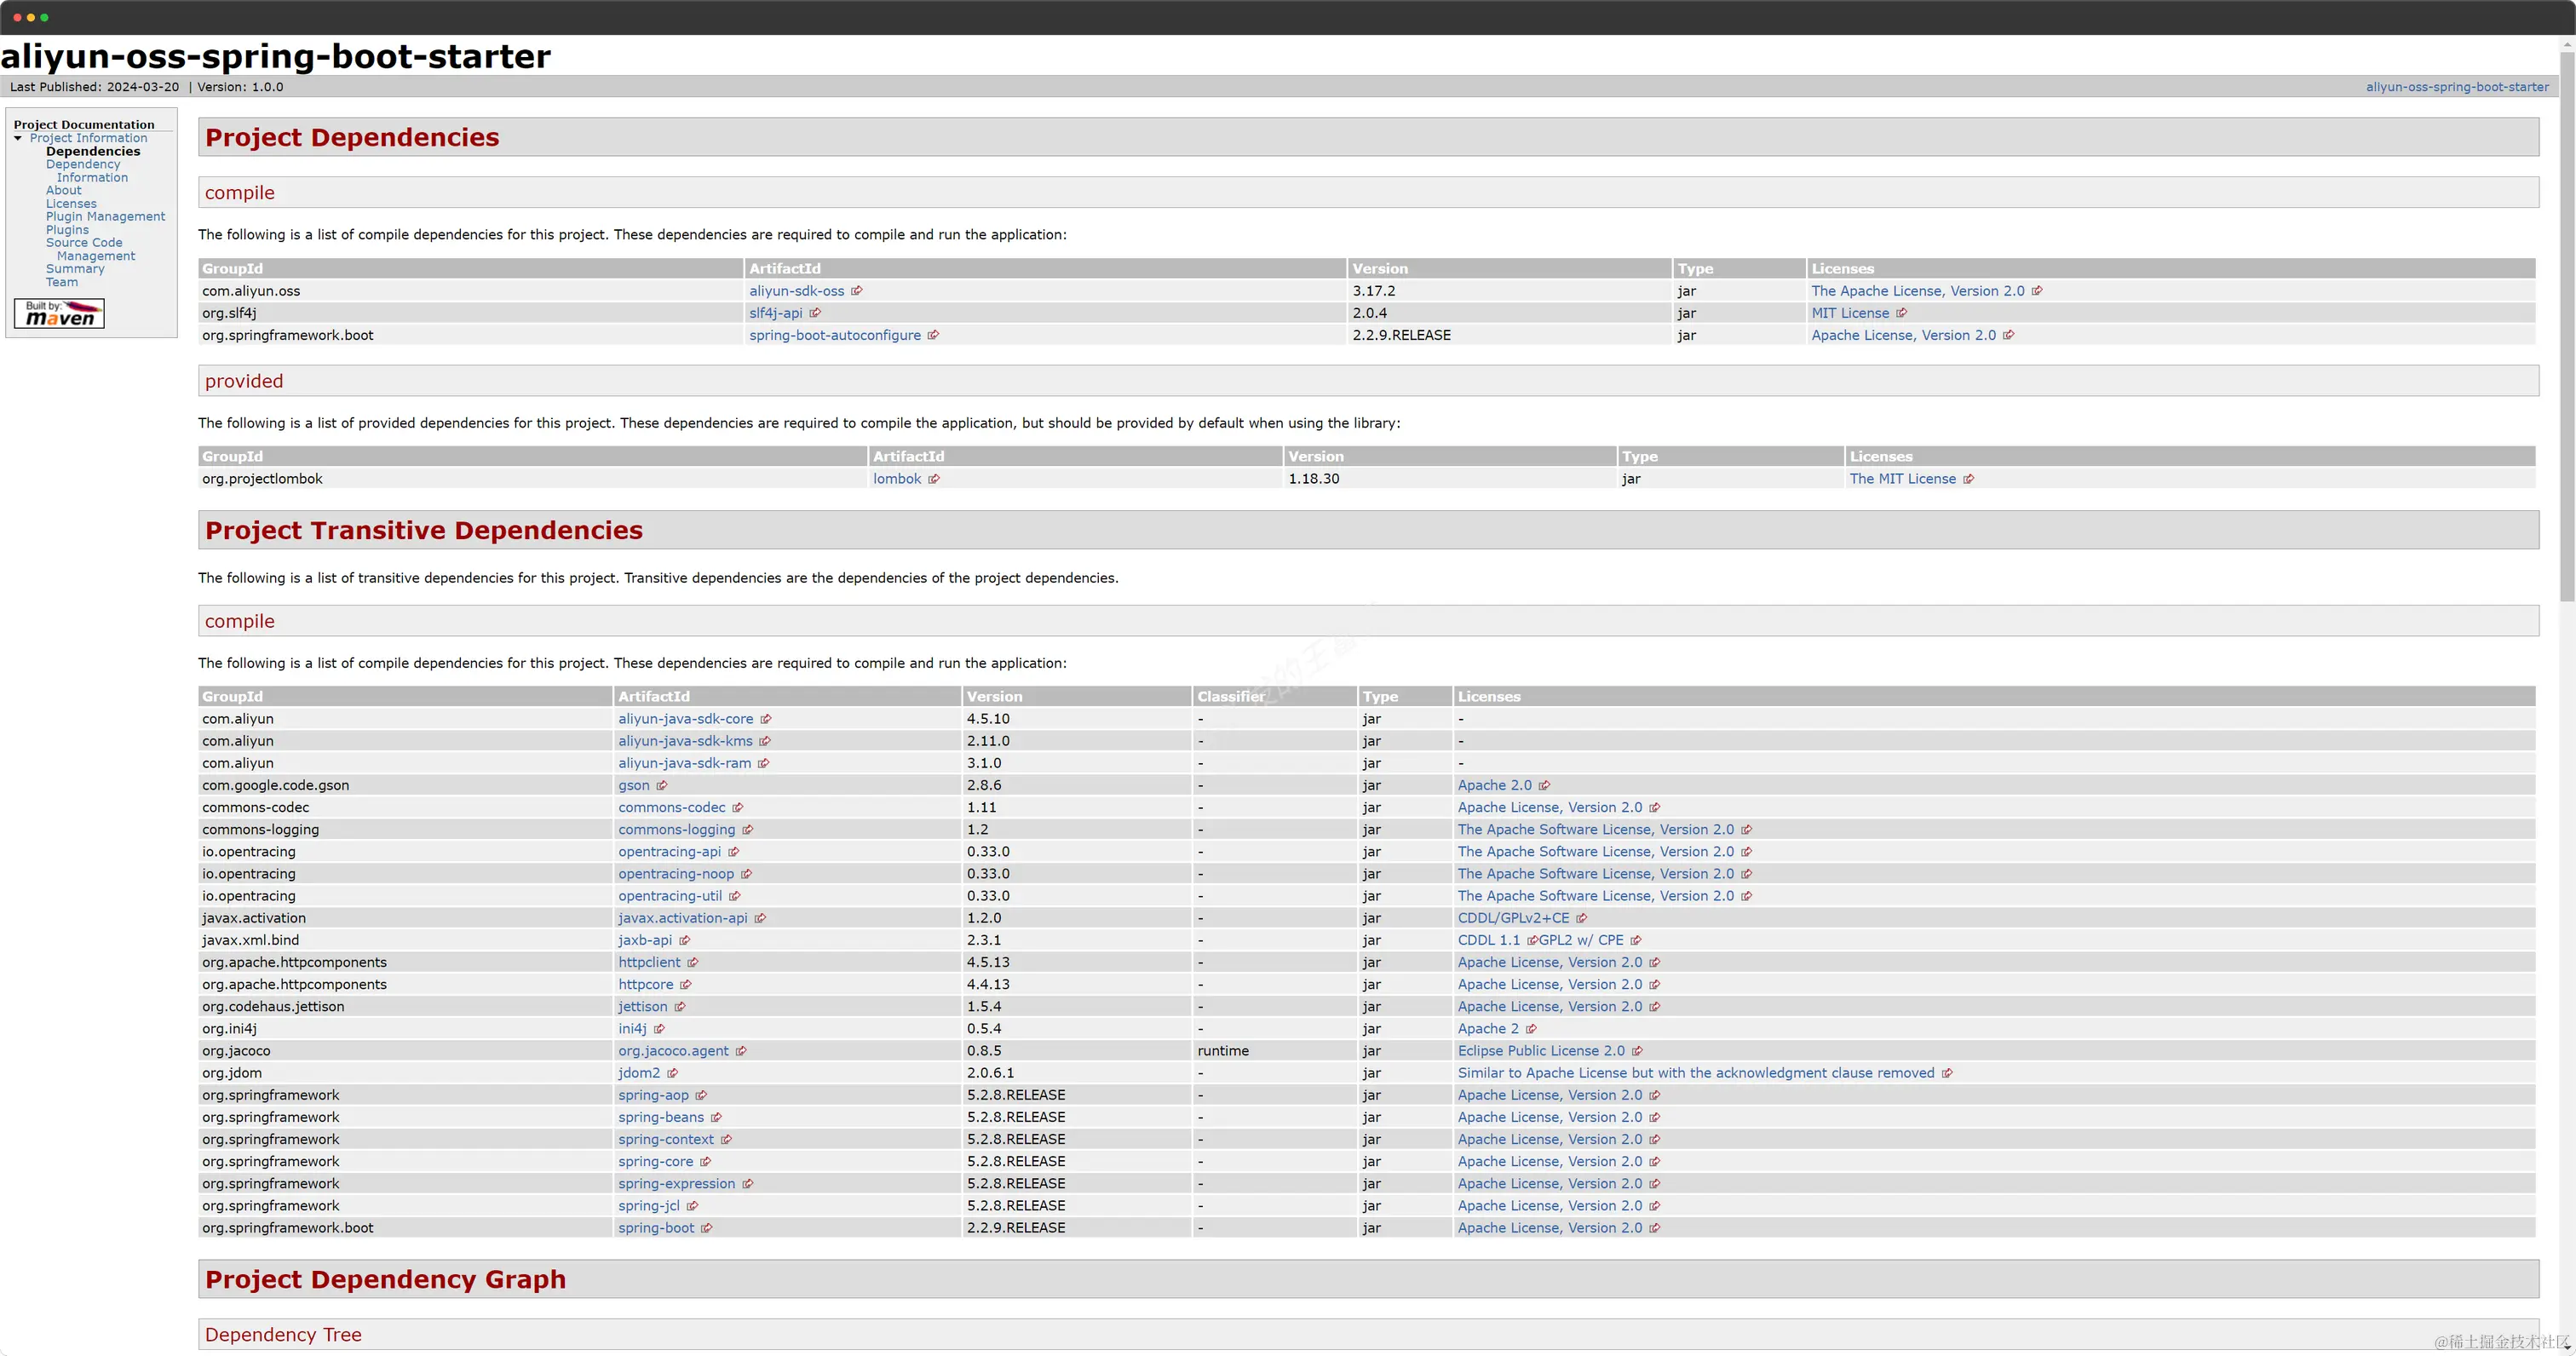Open Project Information in sidebar
Viewport: 2576px width, 1356px height.
point(88,138)
